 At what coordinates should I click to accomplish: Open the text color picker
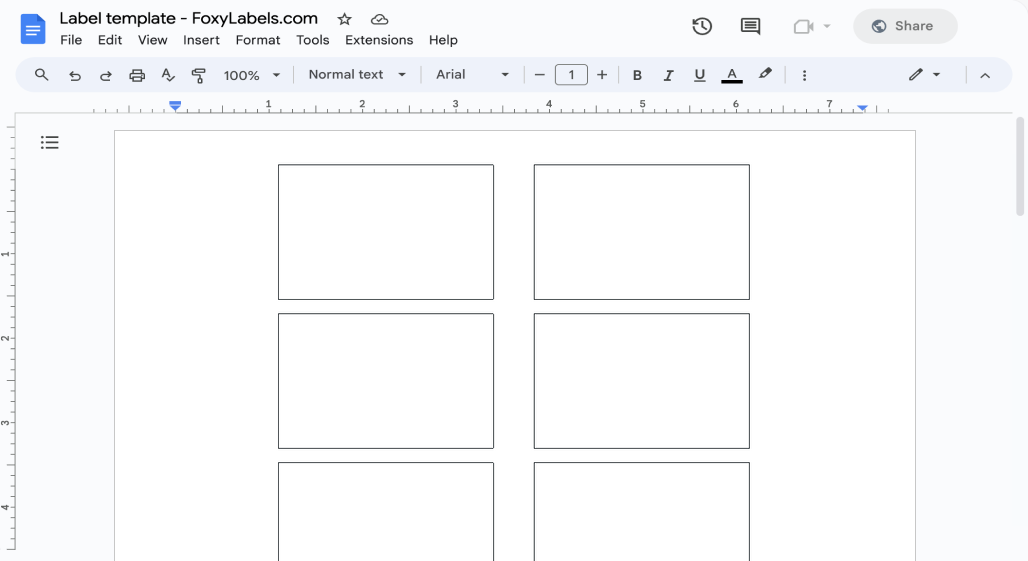coord(732,75)
